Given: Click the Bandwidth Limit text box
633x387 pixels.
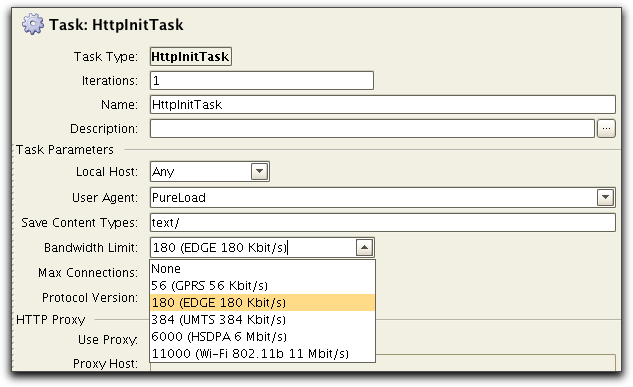Looking at the screenshot, I should pos(253,247).
